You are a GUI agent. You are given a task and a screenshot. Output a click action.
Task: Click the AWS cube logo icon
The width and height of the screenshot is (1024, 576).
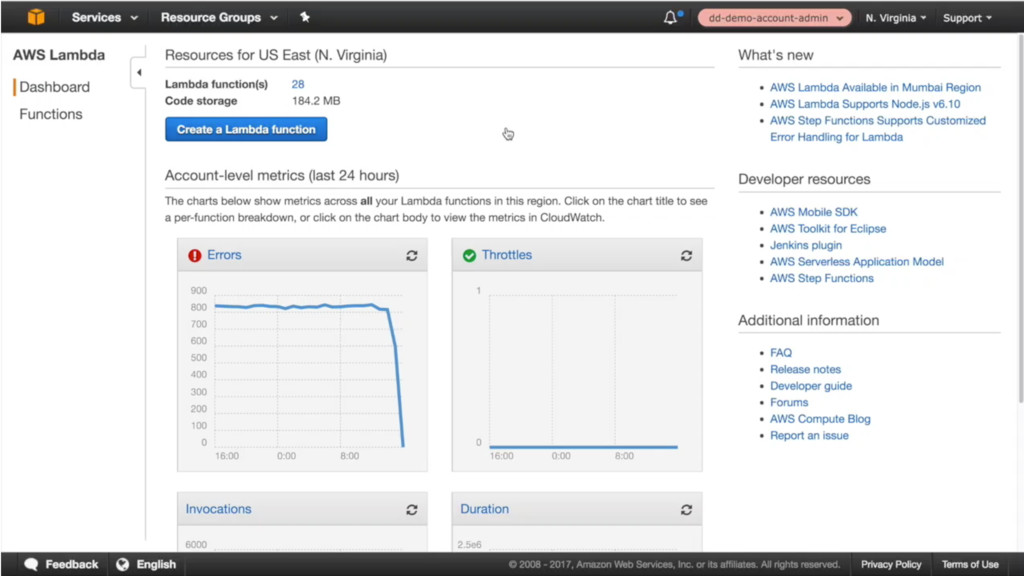pos(36,17)
